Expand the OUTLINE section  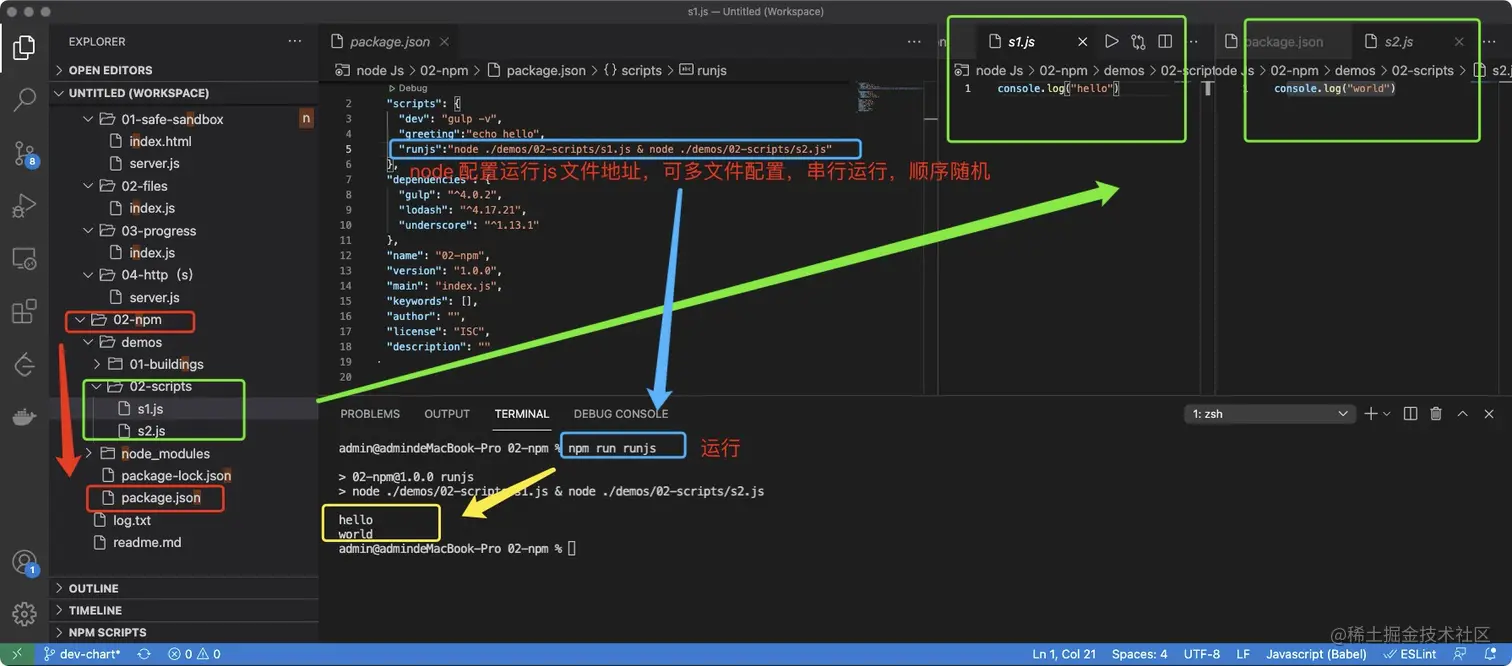point(184,588)
